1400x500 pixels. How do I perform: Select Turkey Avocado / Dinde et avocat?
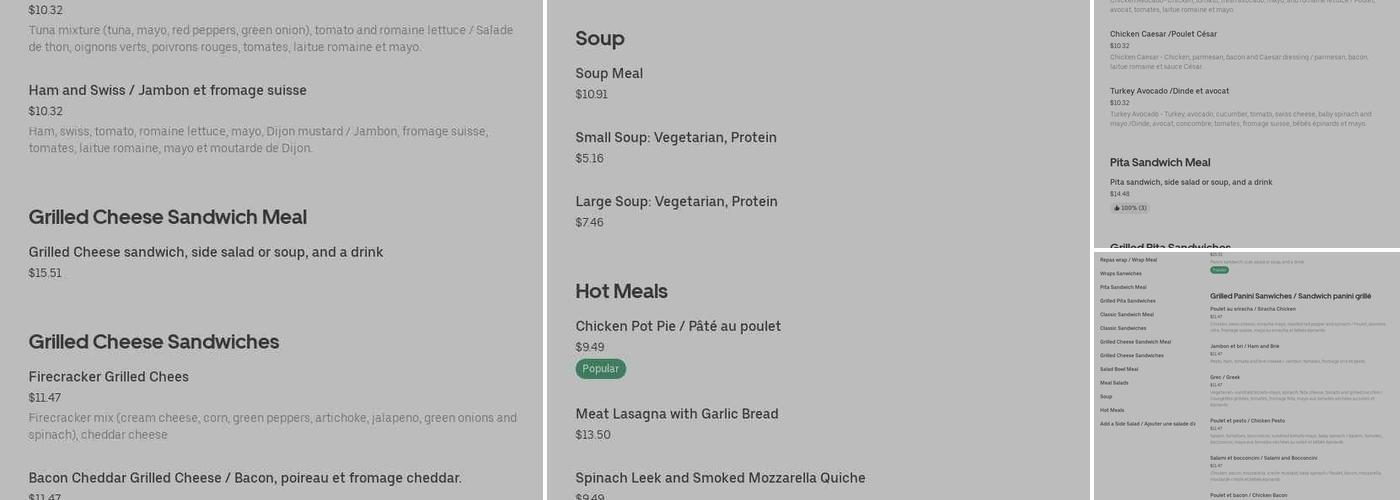(x=1155, y=91)
